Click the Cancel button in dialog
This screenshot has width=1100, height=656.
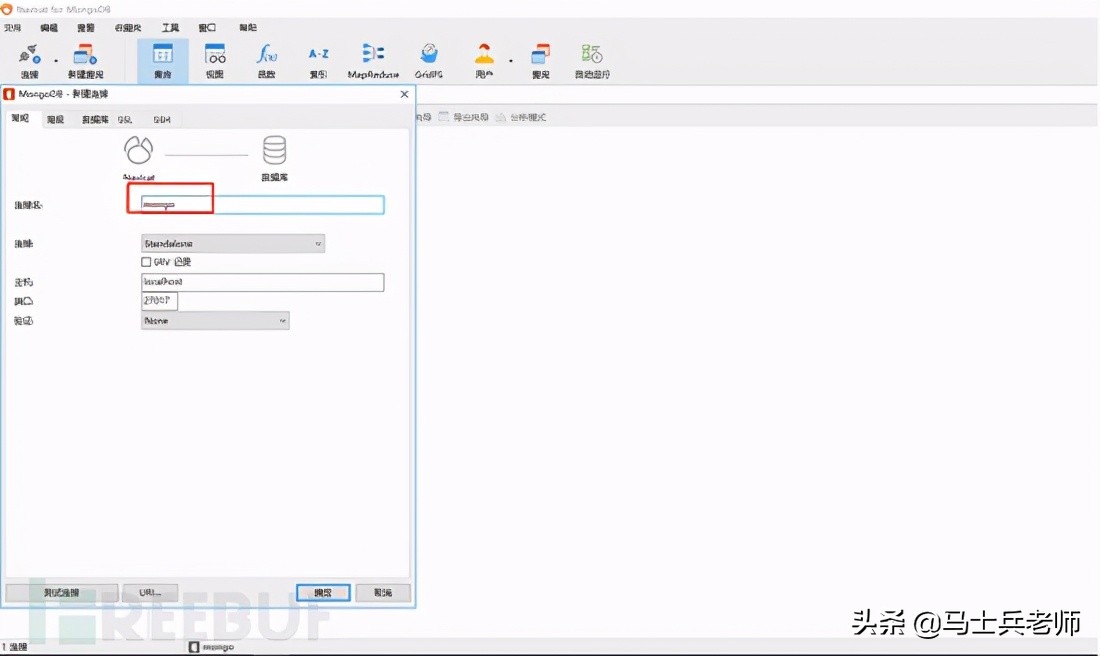point(383,592)
